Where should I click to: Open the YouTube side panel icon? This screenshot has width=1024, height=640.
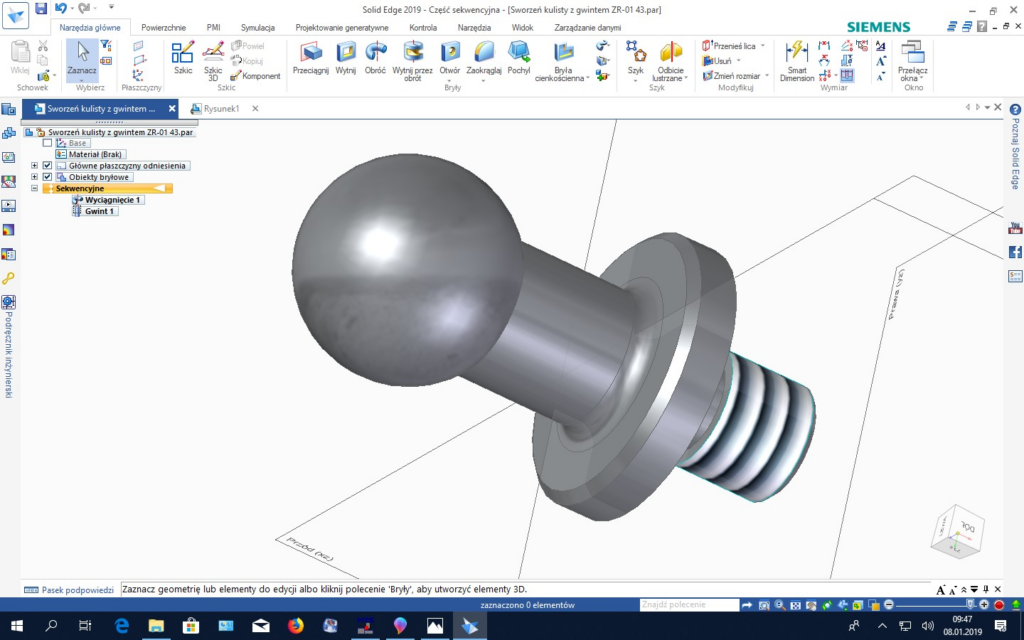(x=1015, y=228)
